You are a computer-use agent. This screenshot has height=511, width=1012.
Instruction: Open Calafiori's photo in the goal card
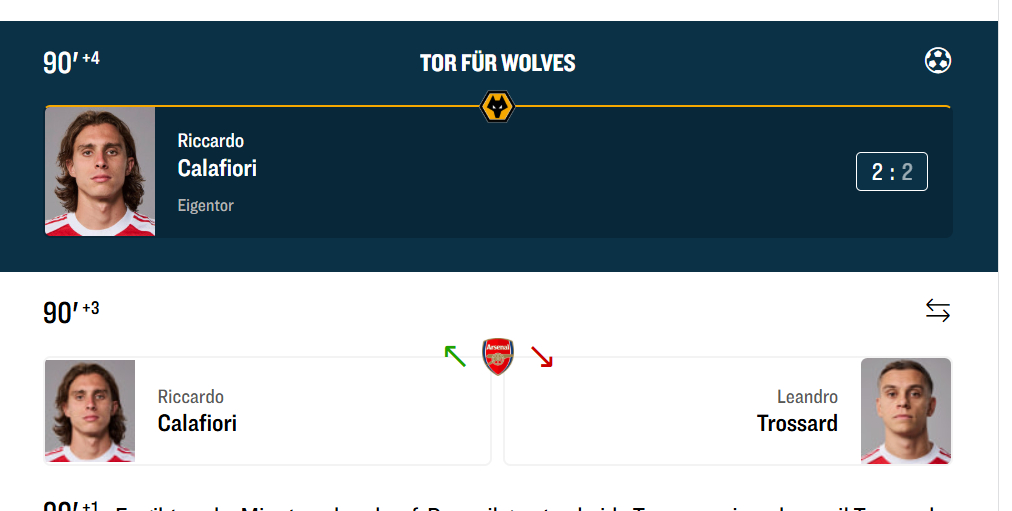[100, 171]
